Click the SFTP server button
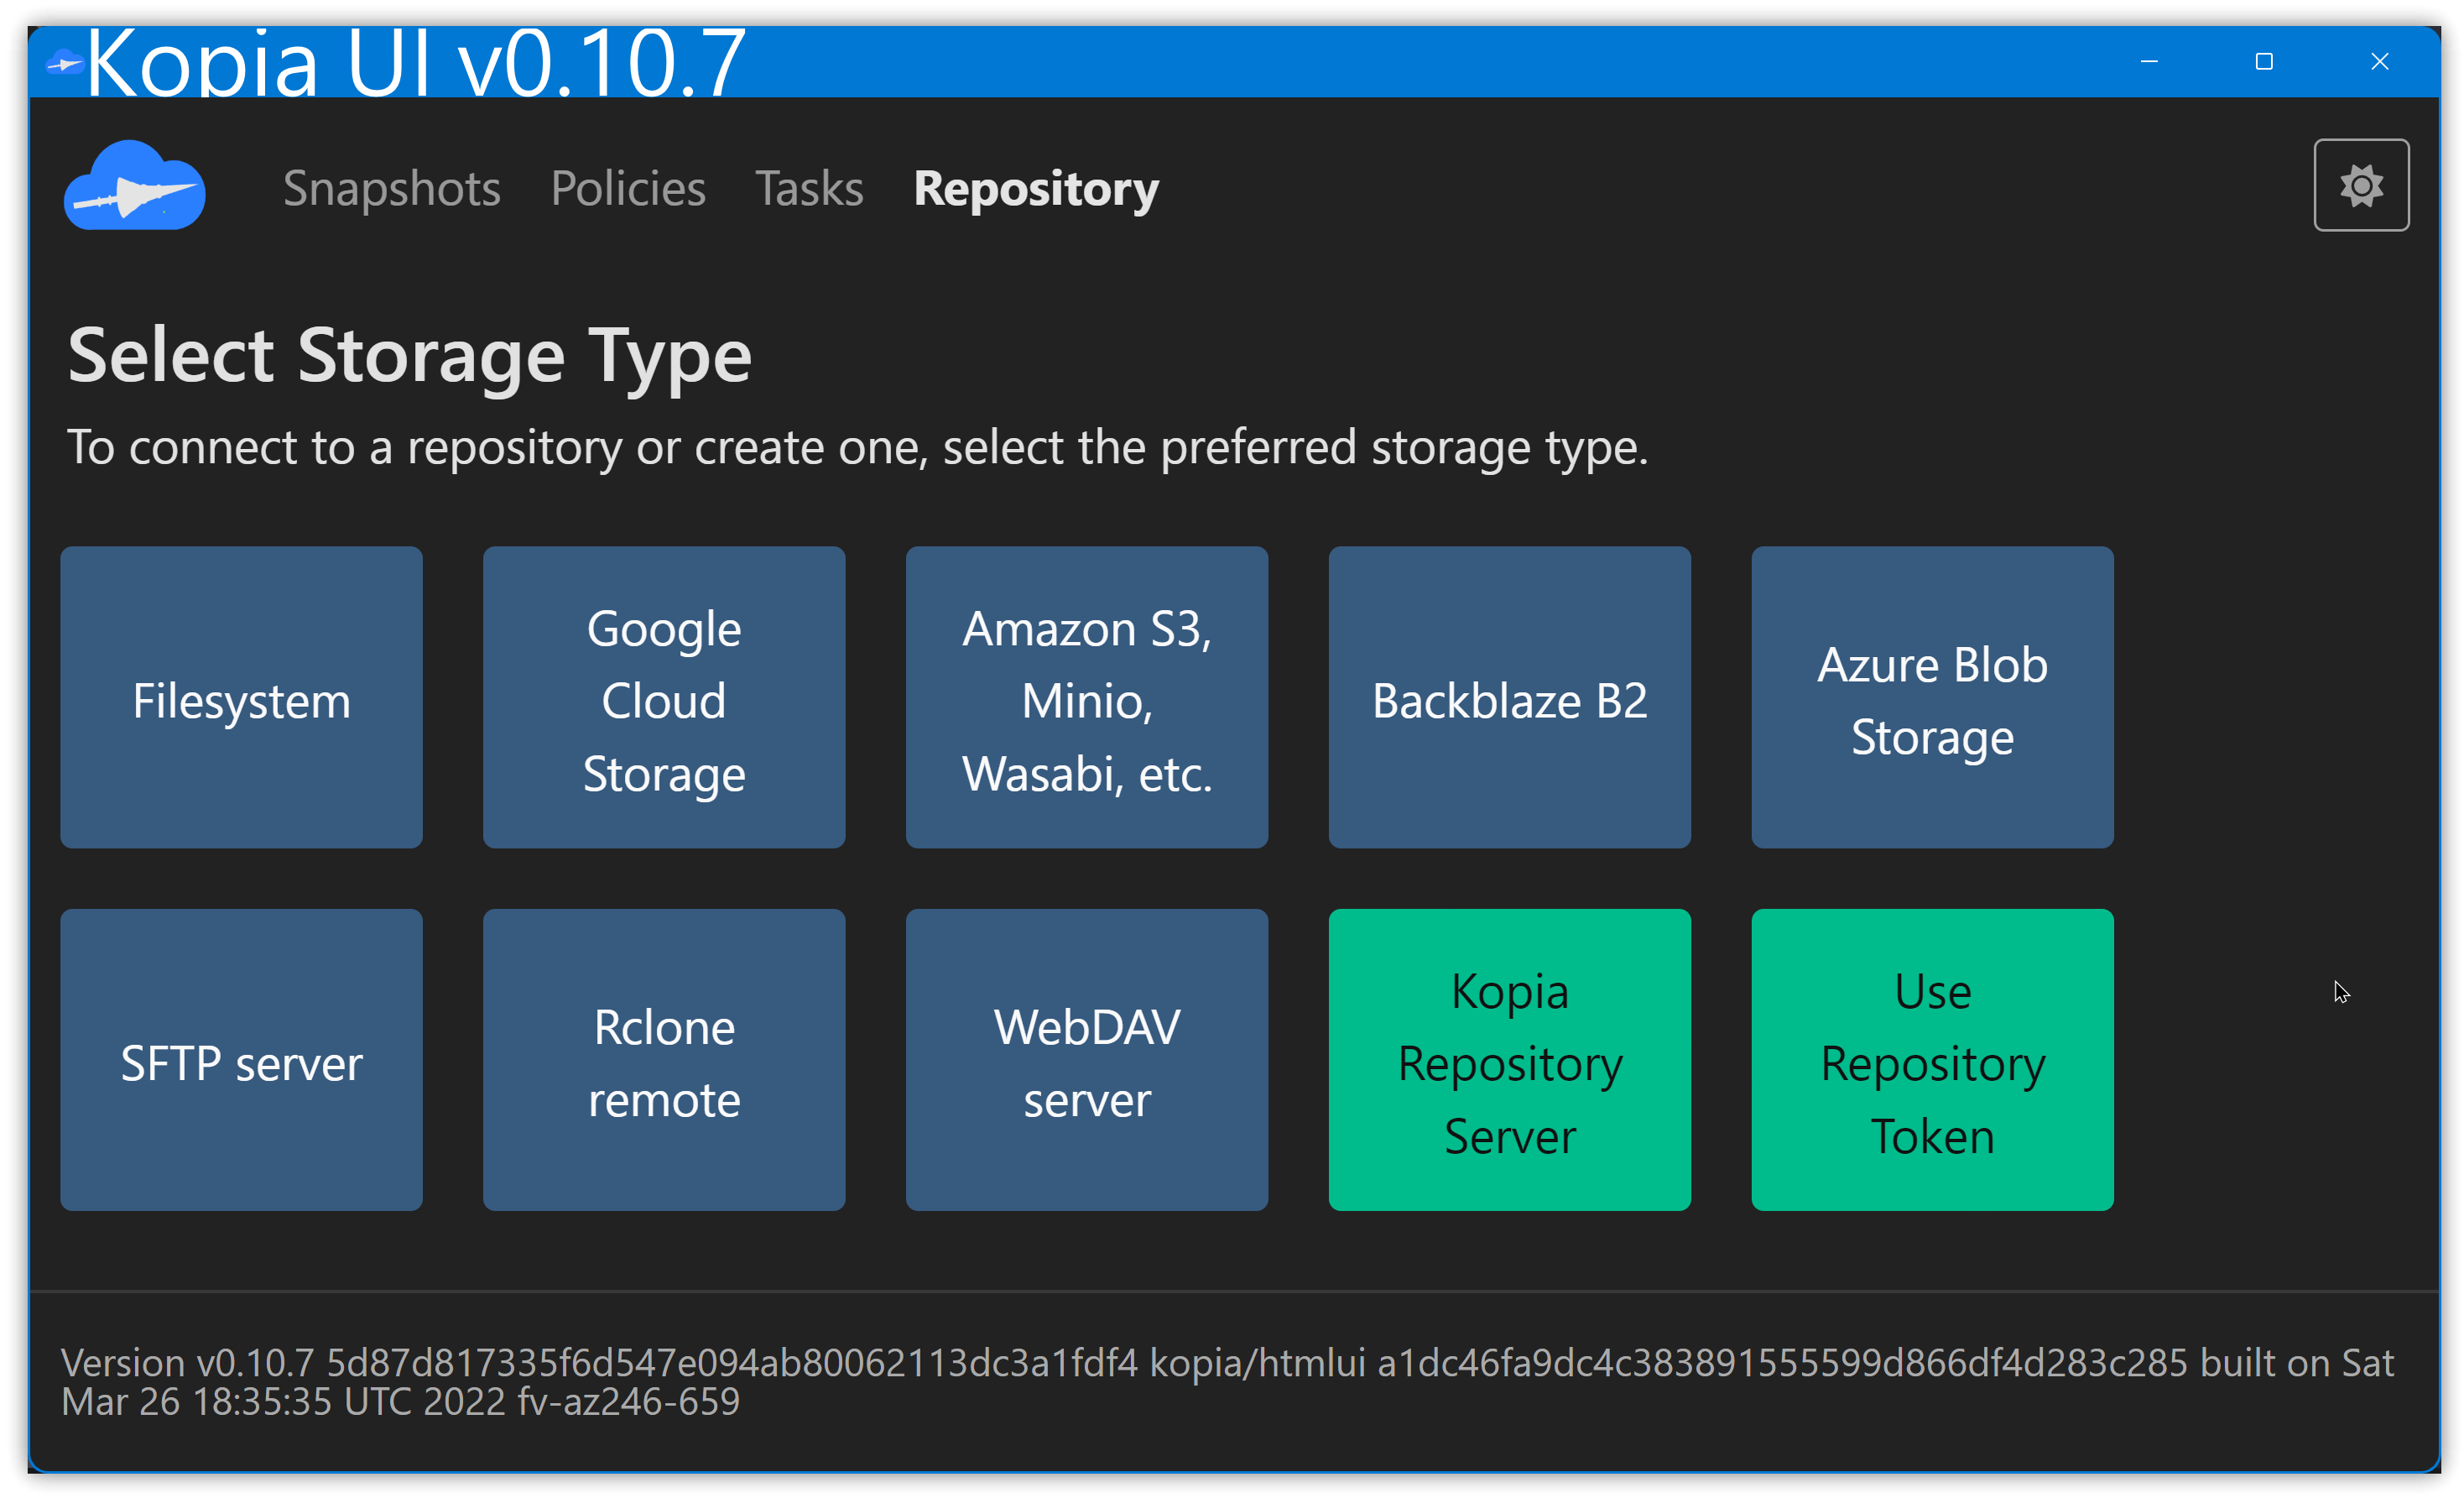2464x1498 pixels. pyautogui.click(x=241, y=1060)
